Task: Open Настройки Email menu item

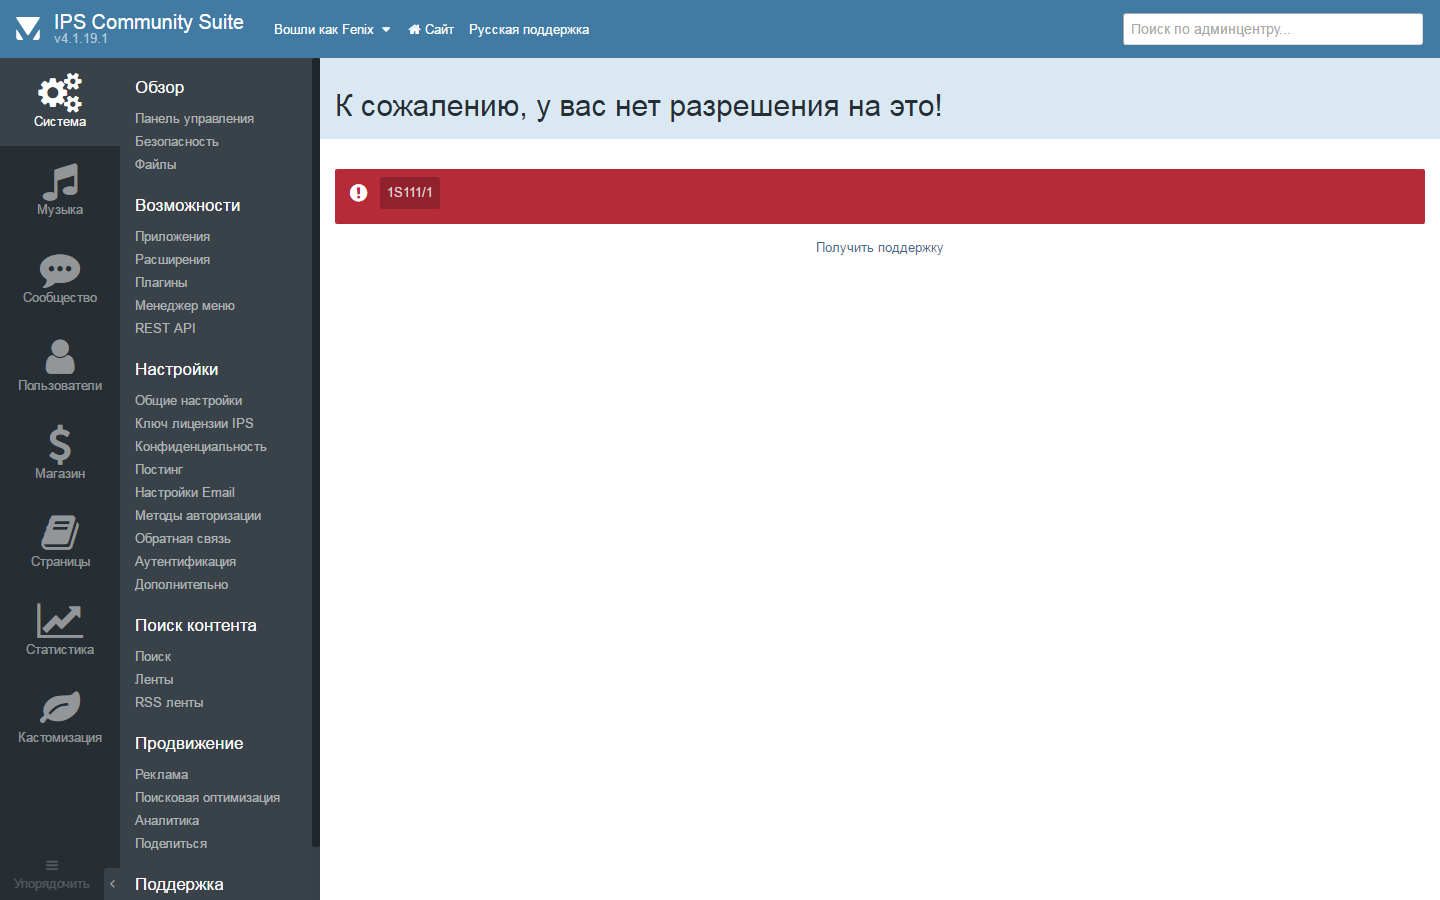Action: pos(185,492)
